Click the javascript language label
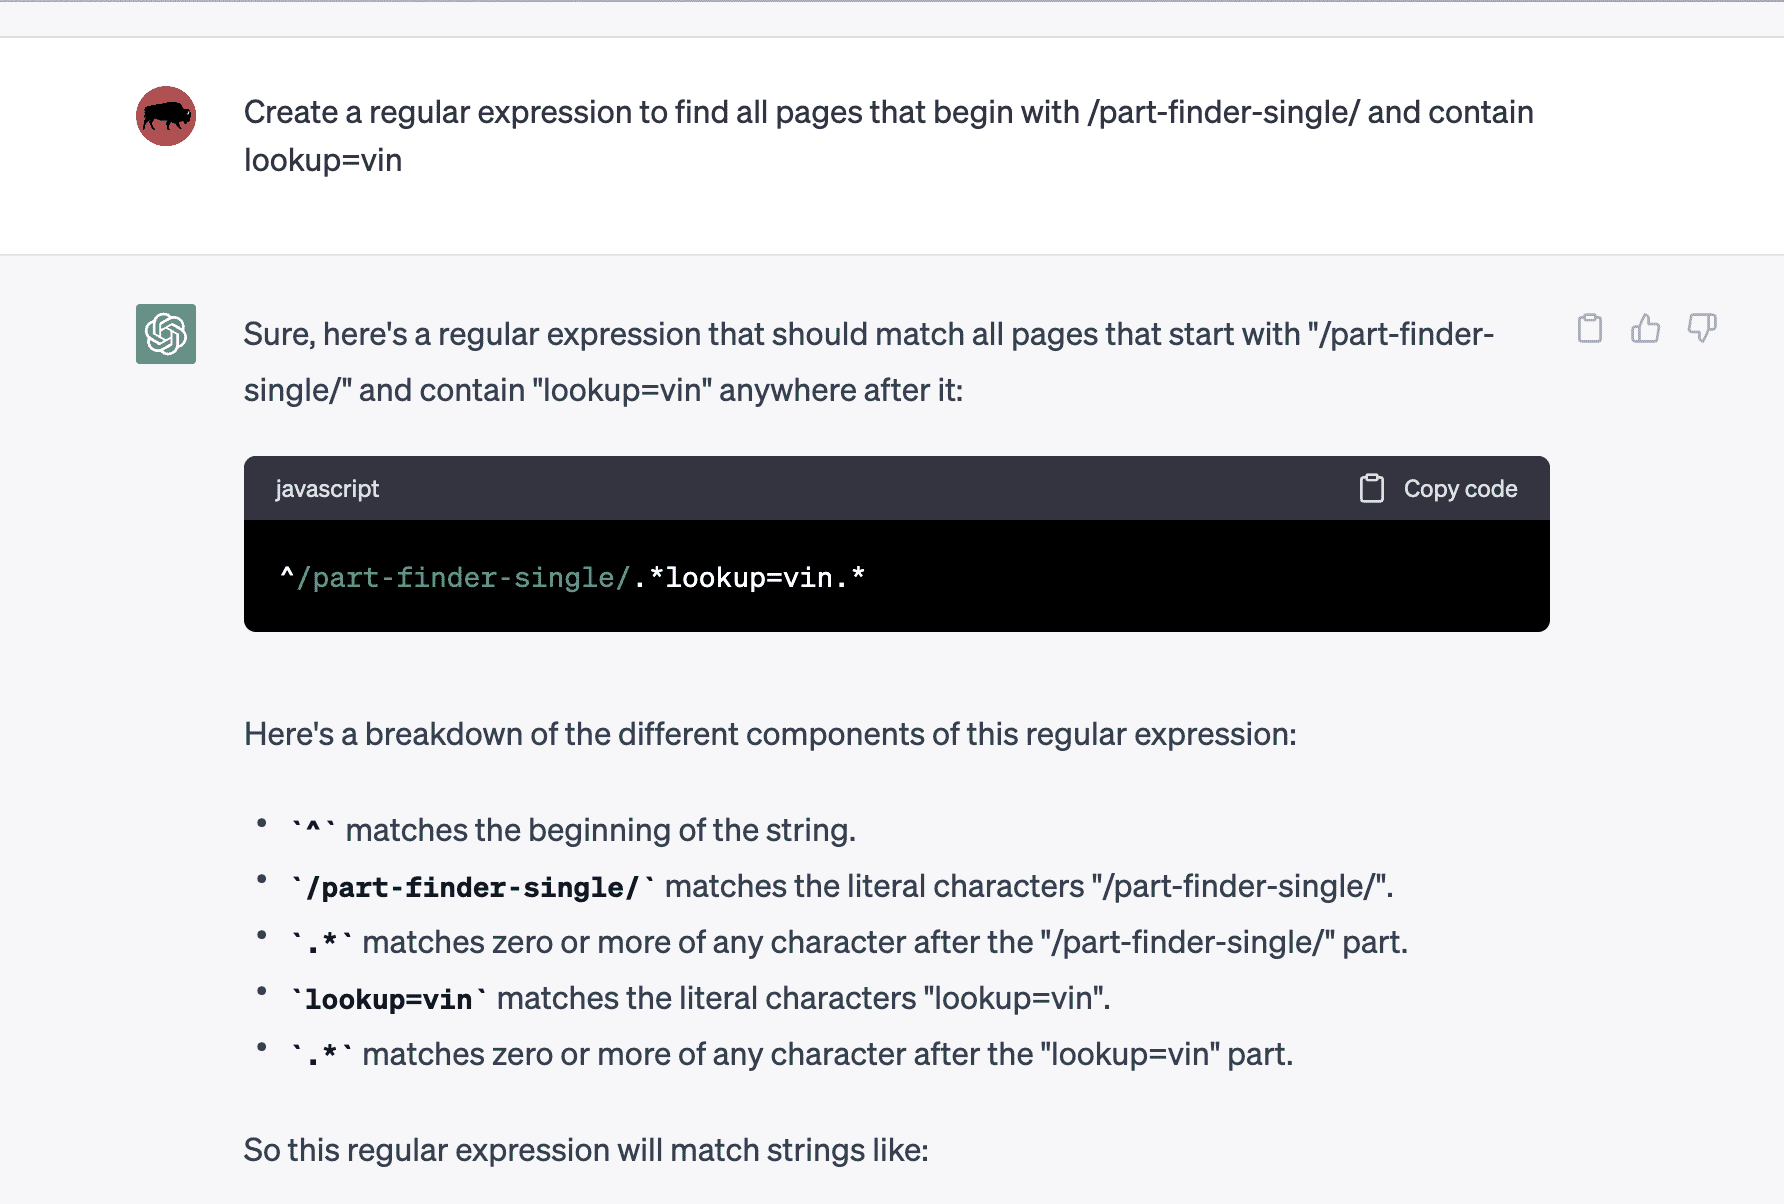1784x1204 pixels. 327,489
